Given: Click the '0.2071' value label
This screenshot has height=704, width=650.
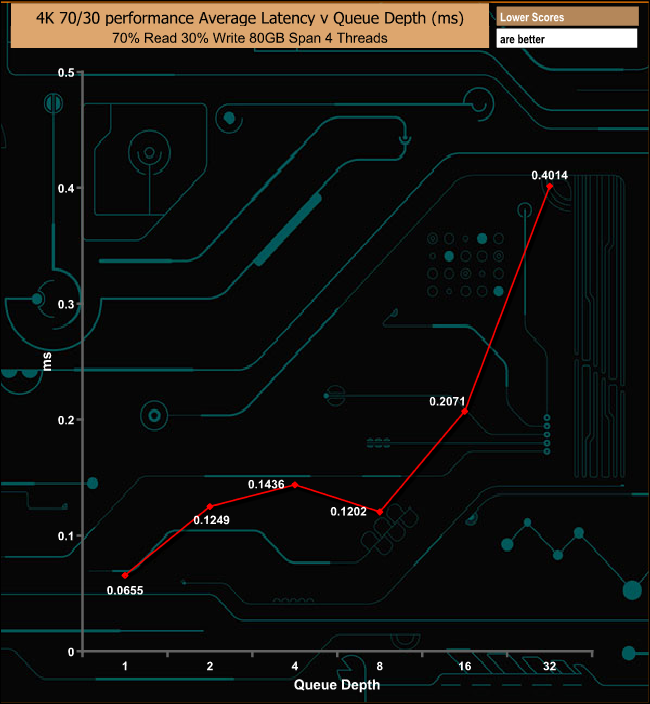Looking at the screenshot, I should (447, 401).
